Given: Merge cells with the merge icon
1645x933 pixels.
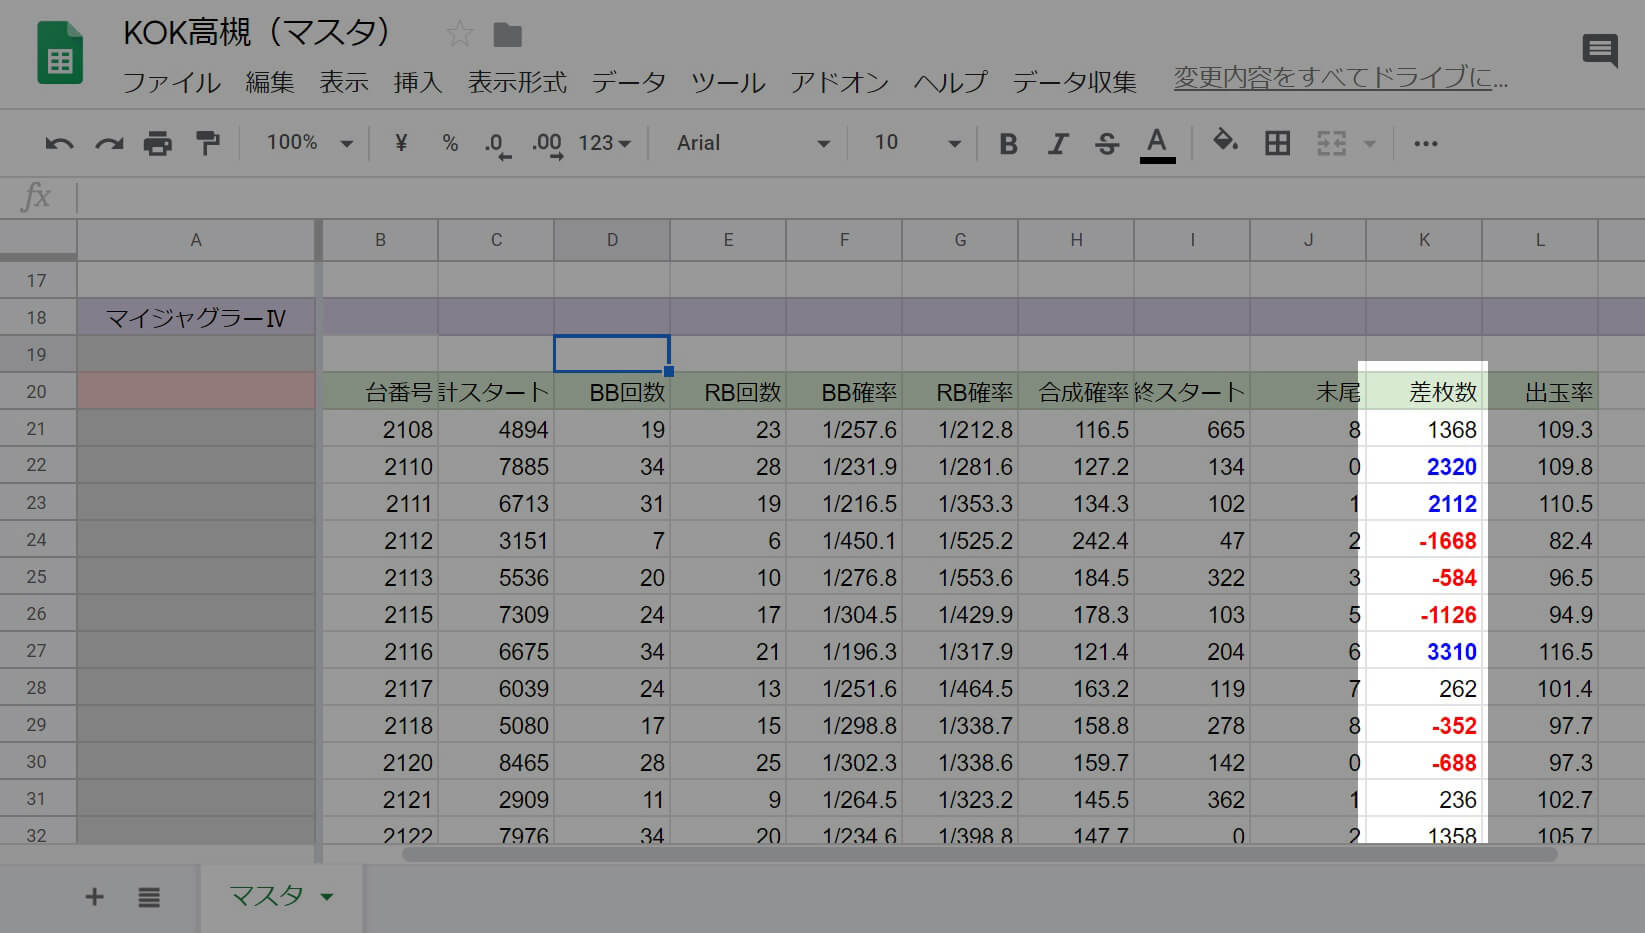Looking at the screenshot, I should point(1332,143).
